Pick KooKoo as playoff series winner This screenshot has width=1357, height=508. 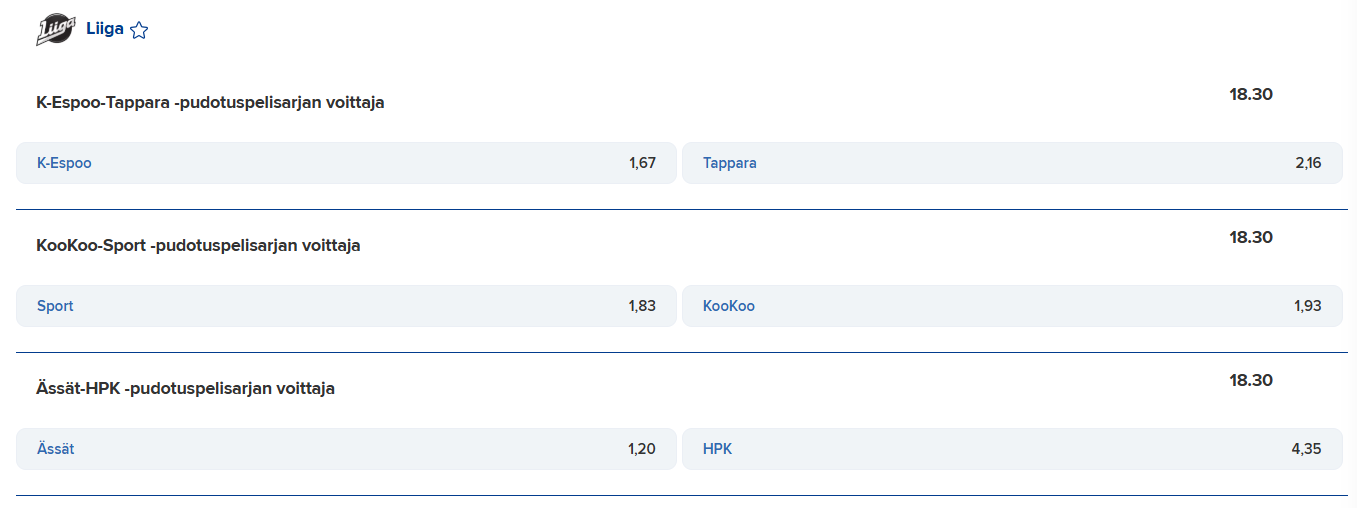pyautogui.click(x=1012, y=306)
